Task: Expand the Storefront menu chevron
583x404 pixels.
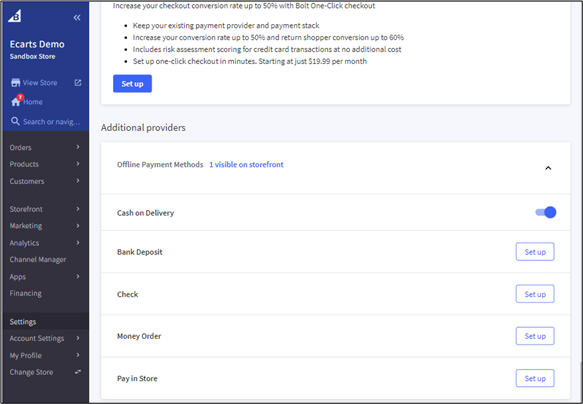Action: pyautogui.click(x=78, y=209)
